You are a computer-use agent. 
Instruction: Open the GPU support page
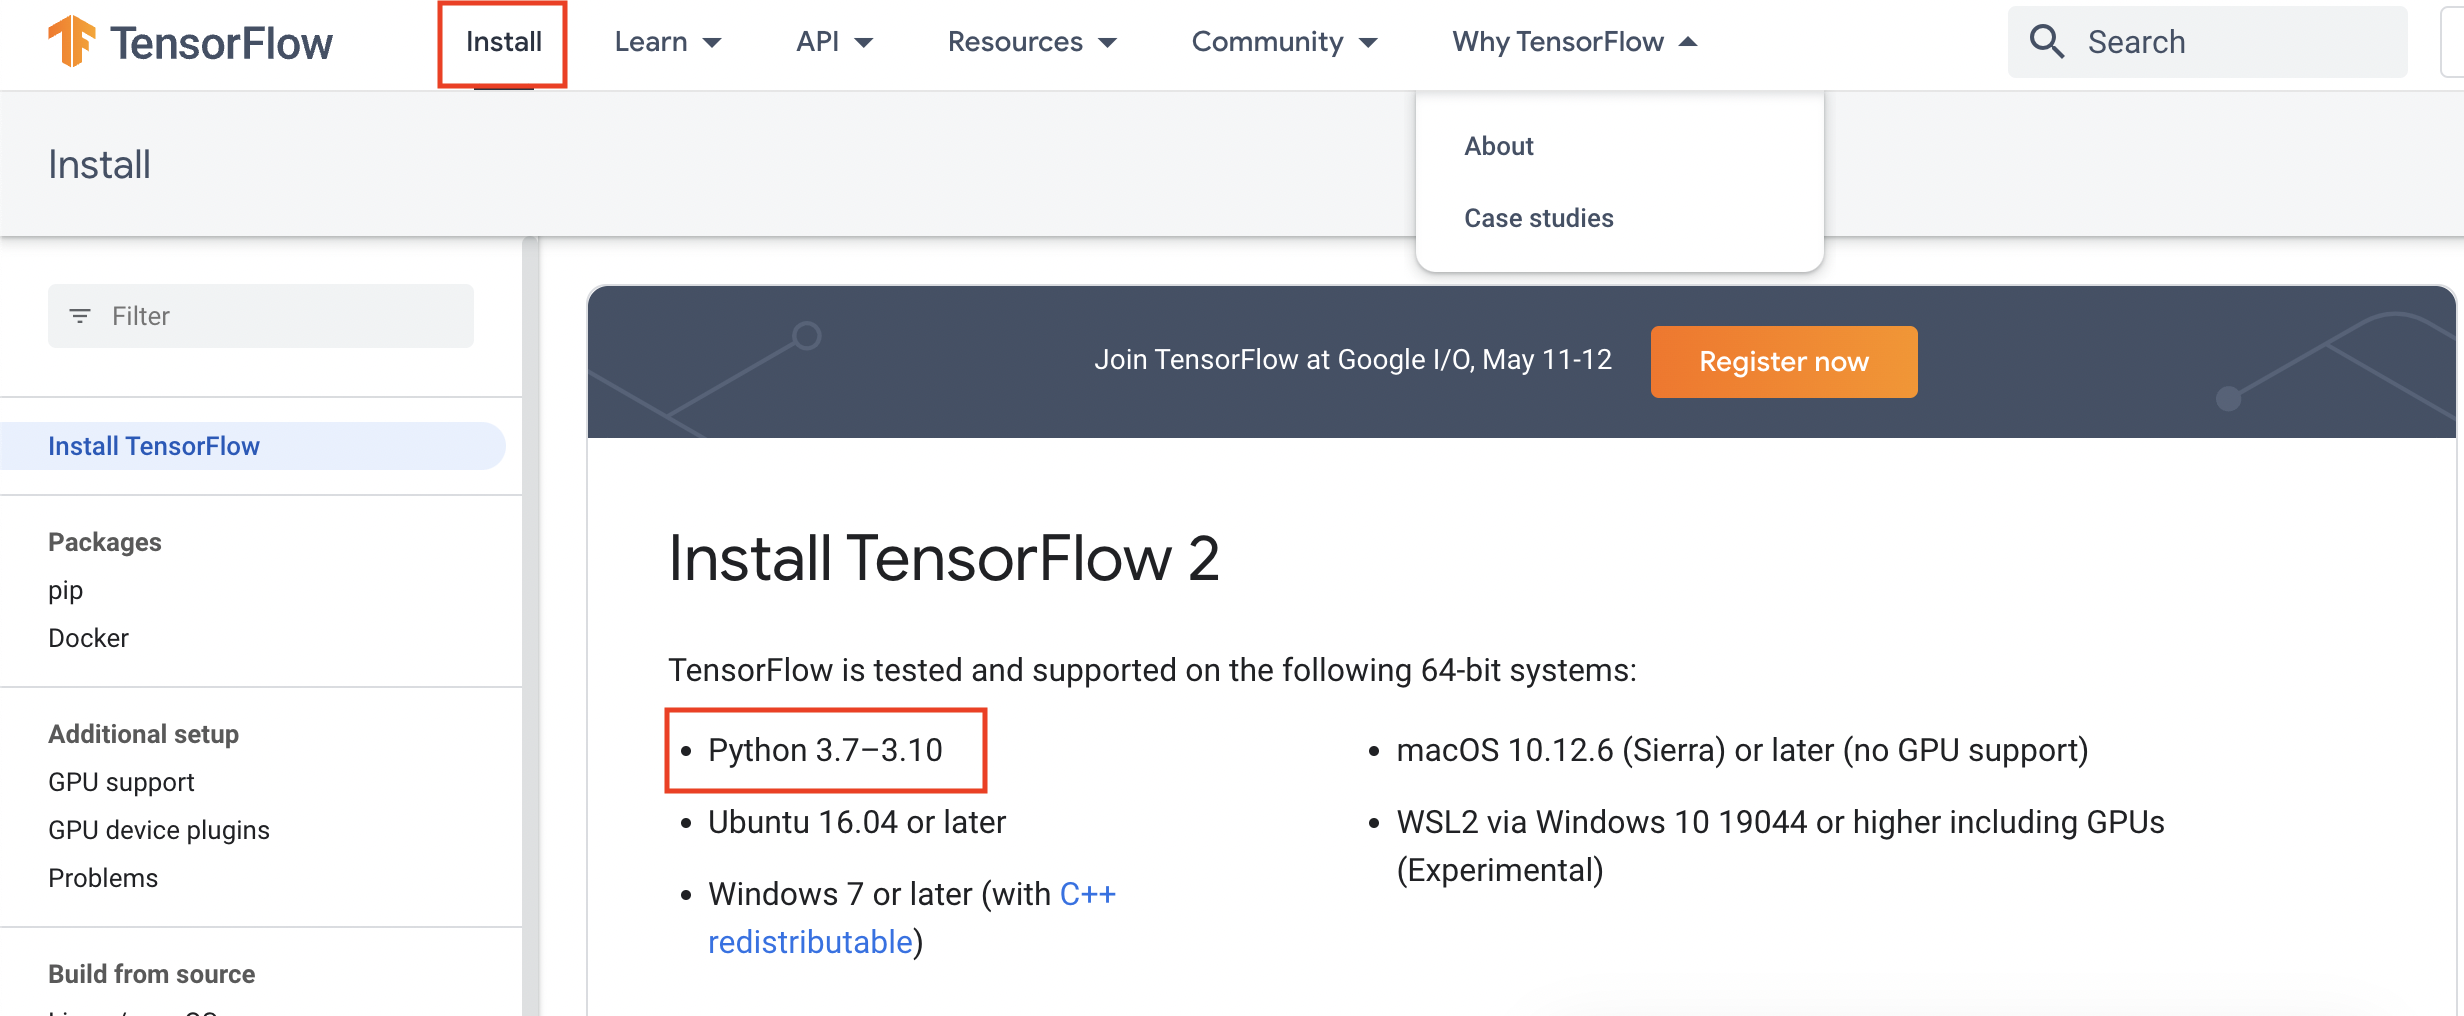[x=120, y=781]
